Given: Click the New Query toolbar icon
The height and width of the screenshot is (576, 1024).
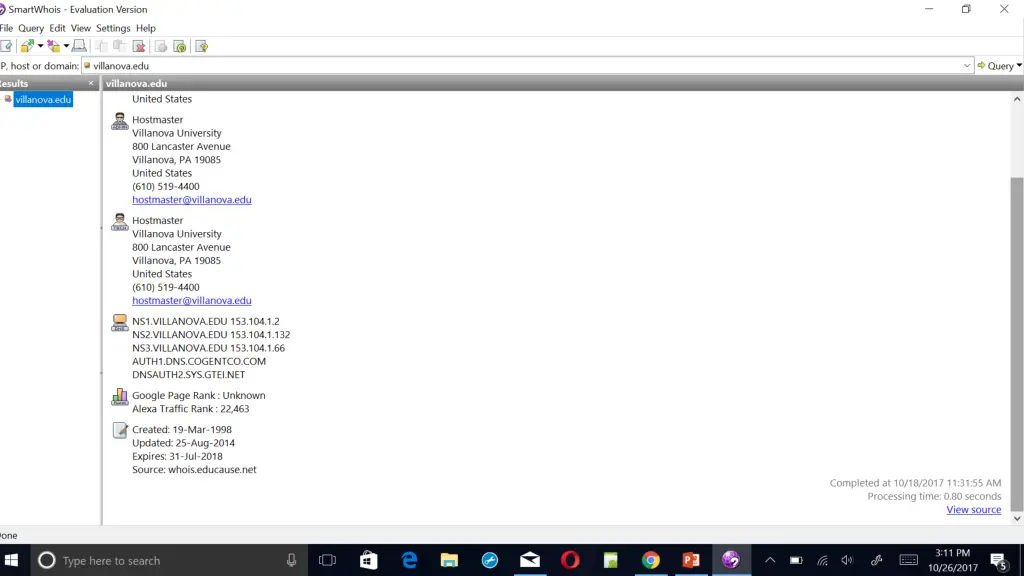Looking at the screenshot, I should 7,46.
